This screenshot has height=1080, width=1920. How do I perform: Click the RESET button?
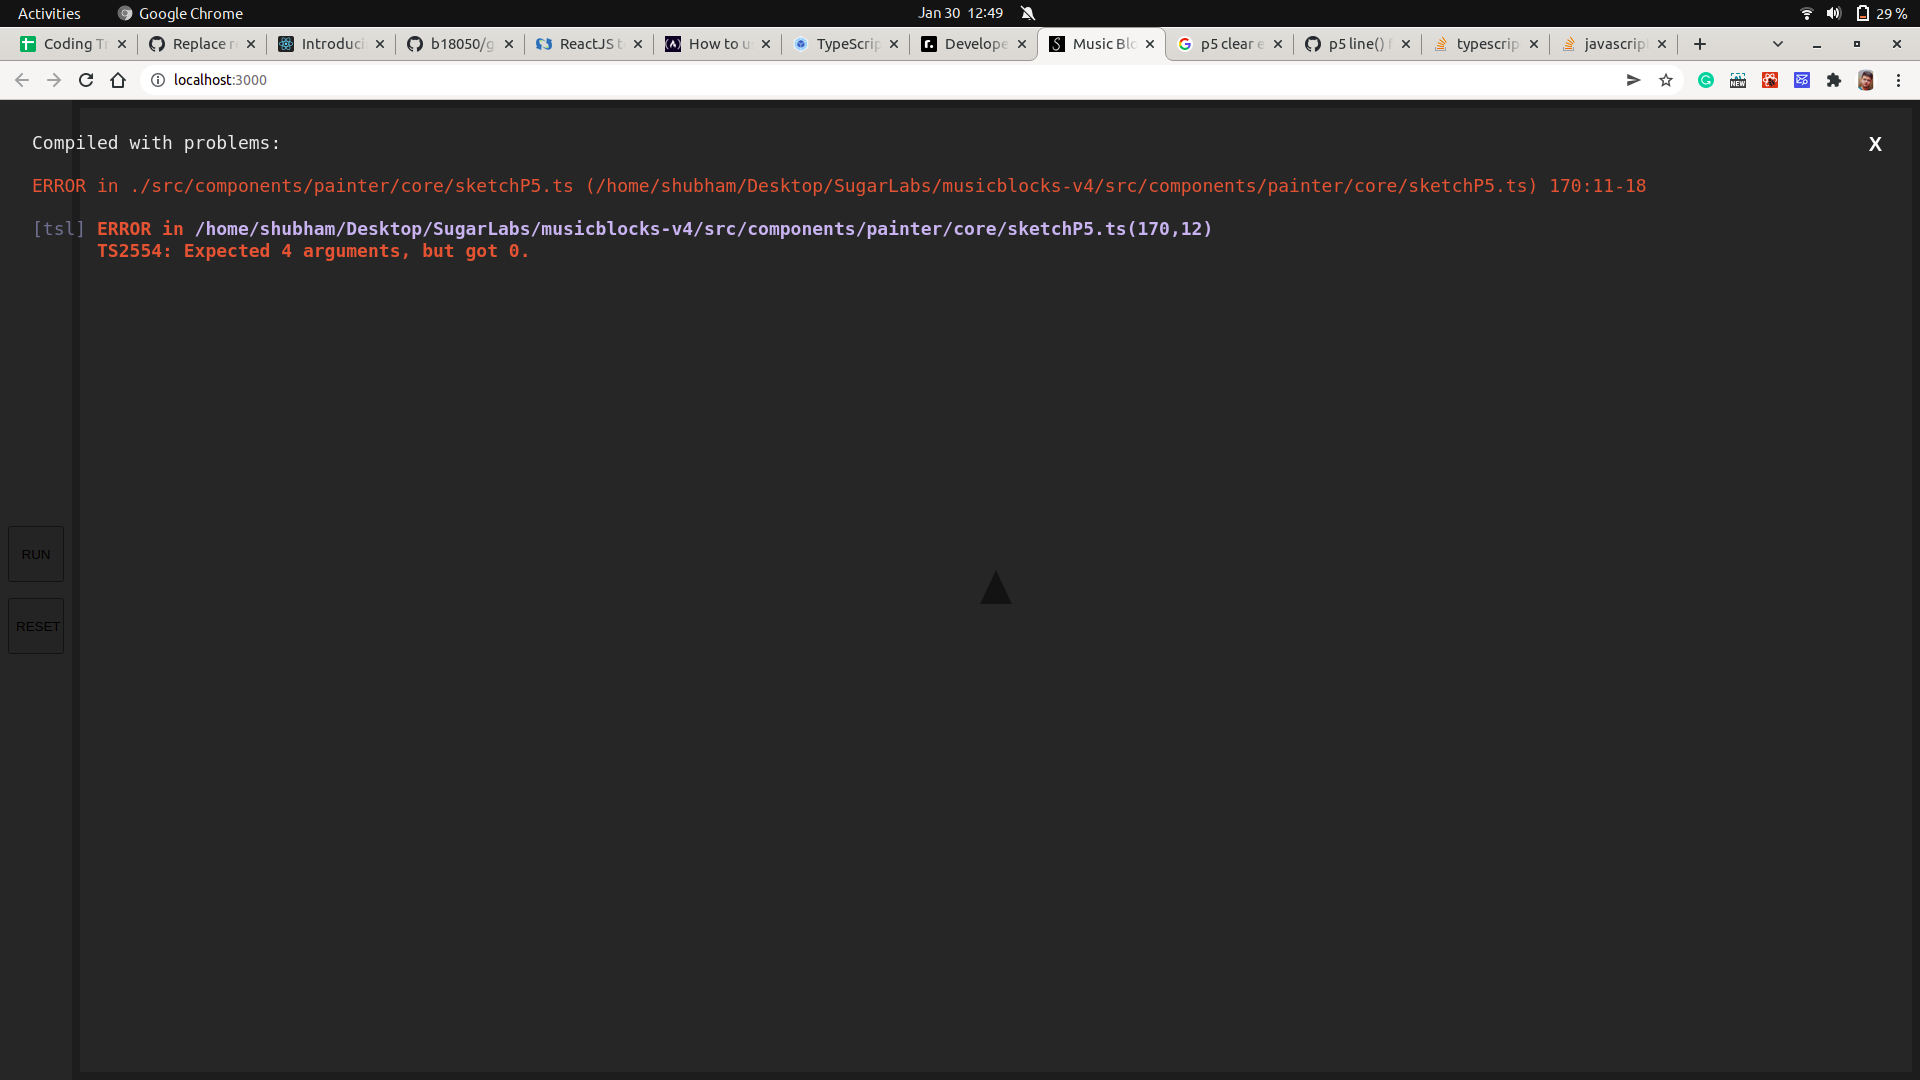pos(35,626)
